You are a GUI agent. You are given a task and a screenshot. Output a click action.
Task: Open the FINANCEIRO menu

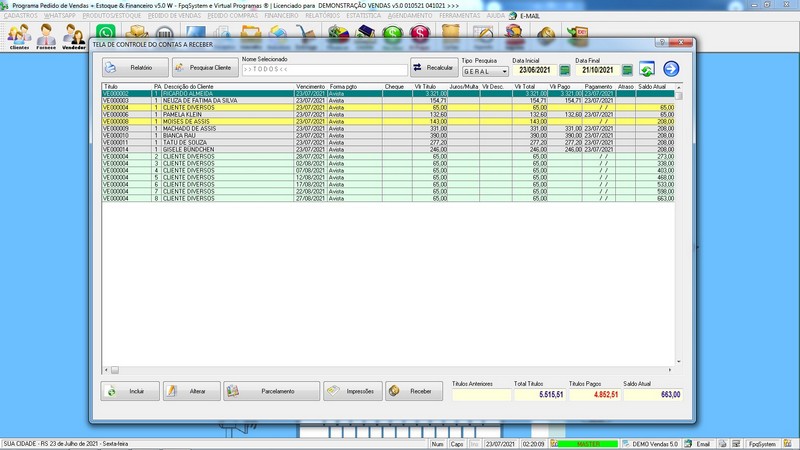281,16
